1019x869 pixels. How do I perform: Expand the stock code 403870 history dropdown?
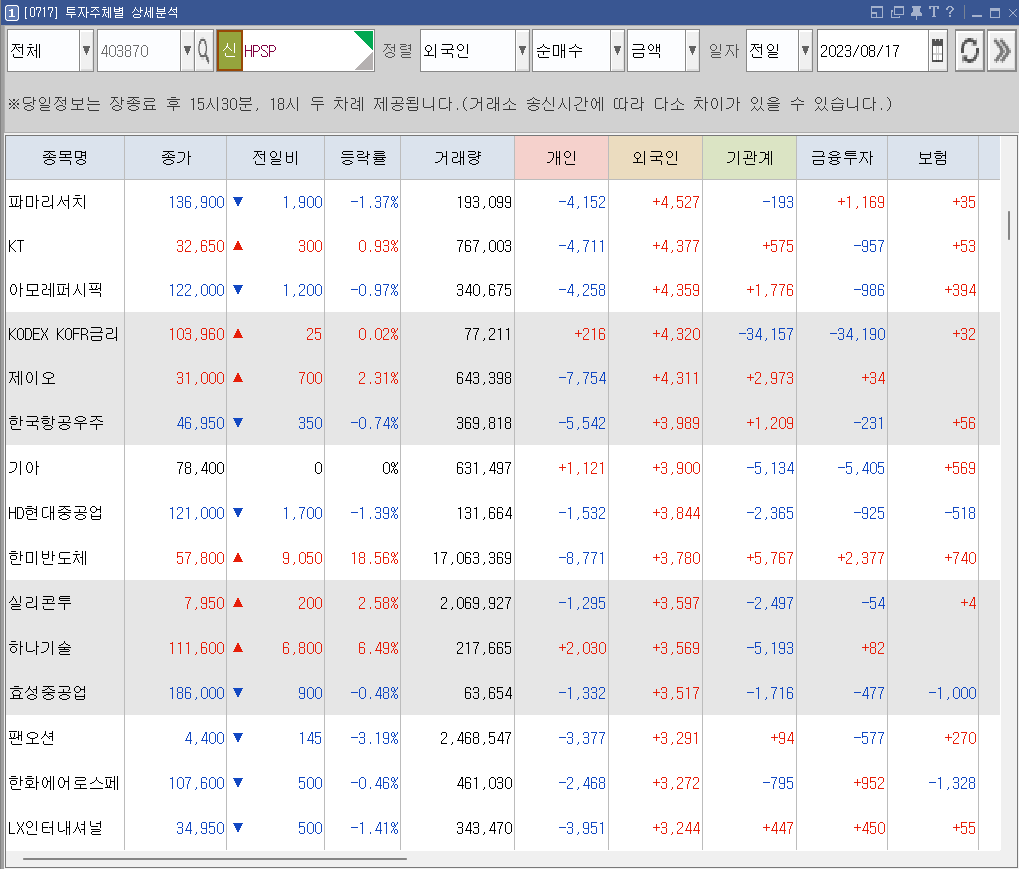(187, 50)
